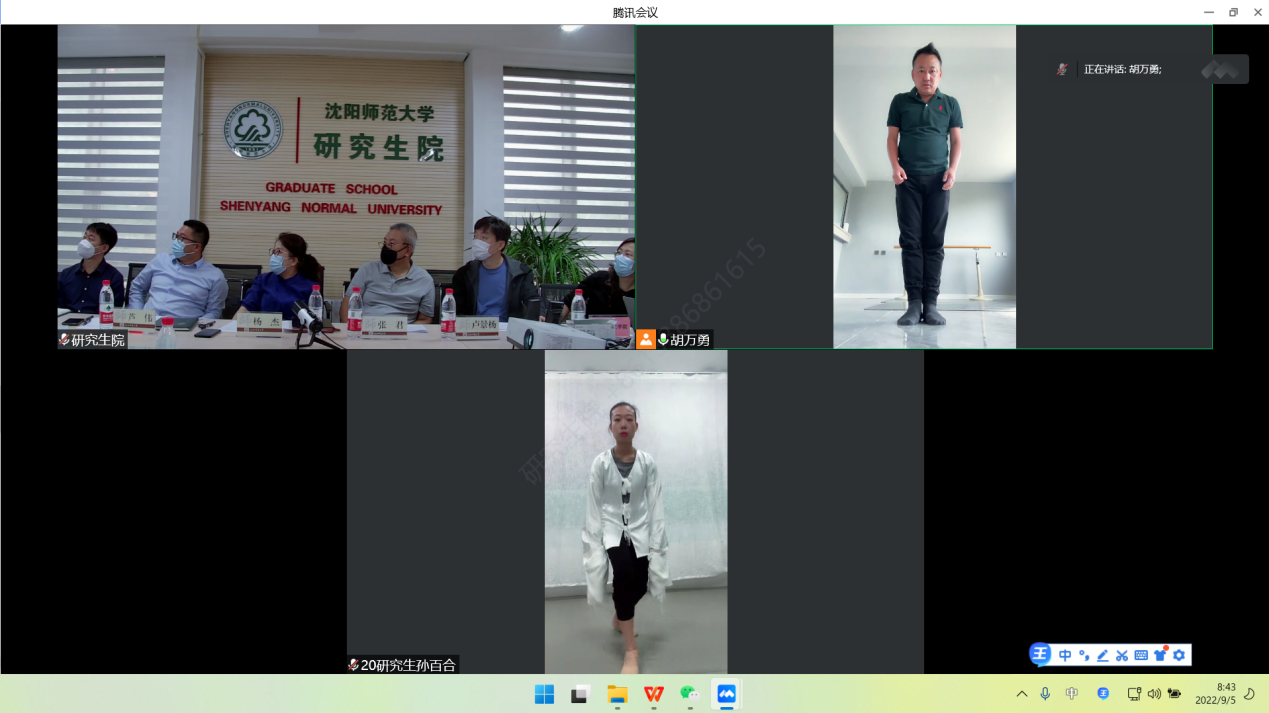Image resolution: width=1269 pixels, height=713 pixels.
Task: Toggle punctuation mode in the IME bar
Action: tap(1084, 655)
